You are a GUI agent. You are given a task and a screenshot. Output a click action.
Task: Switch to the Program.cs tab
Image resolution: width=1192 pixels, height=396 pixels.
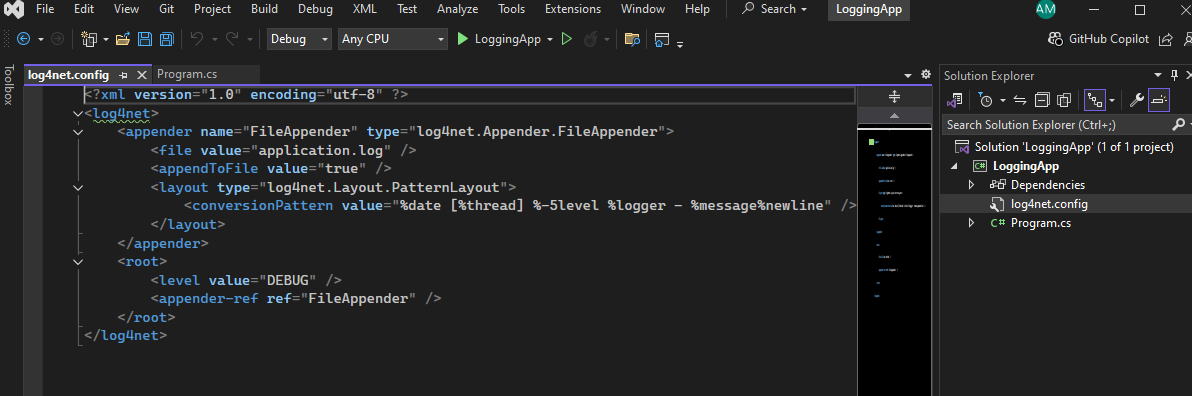point(187,74)
